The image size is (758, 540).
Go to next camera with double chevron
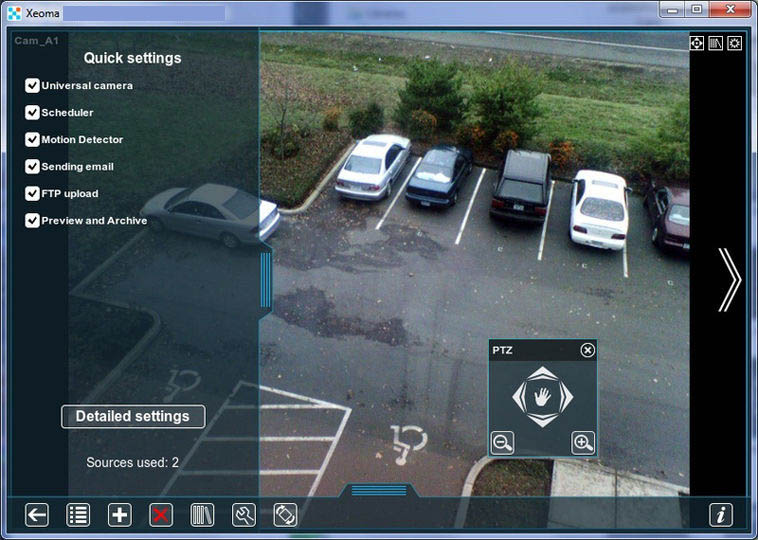tap(729, 280)
